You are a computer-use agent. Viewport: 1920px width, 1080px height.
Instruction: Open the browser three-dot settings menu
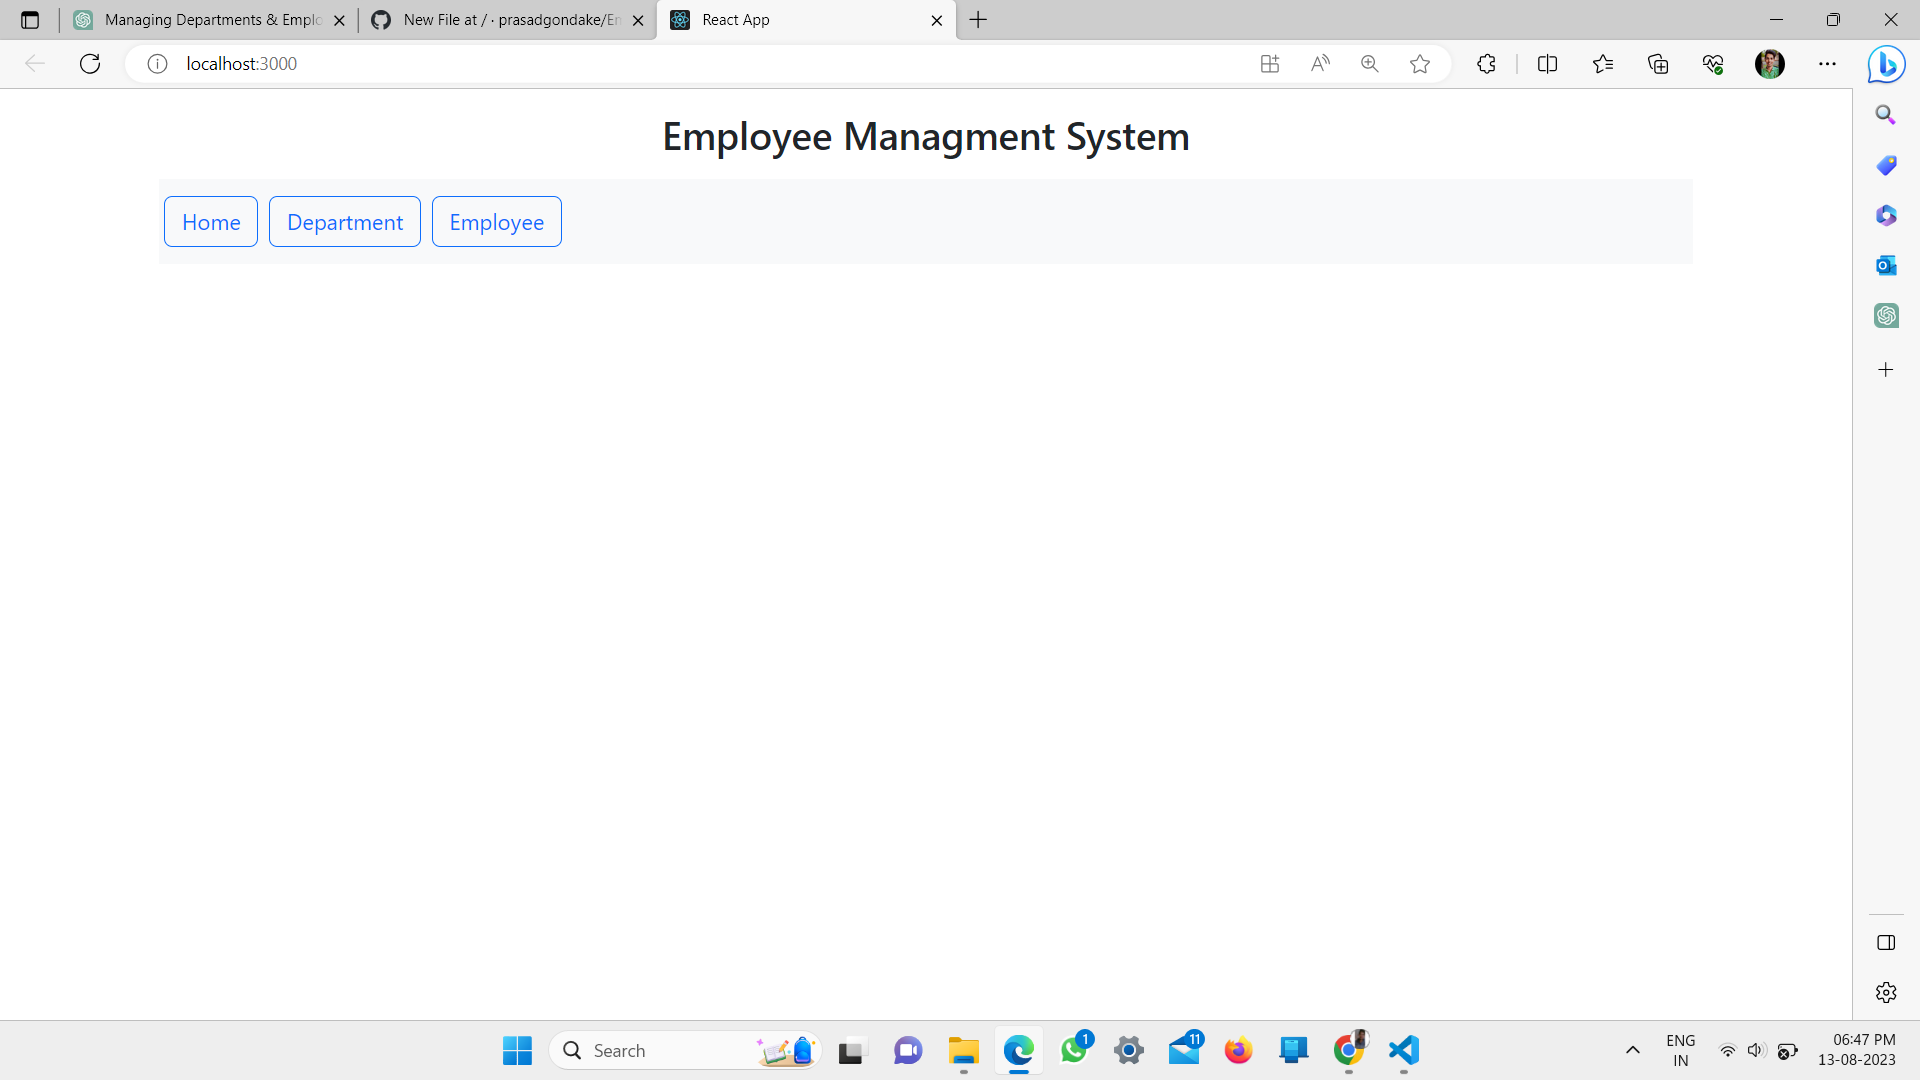pos(1829,63)
